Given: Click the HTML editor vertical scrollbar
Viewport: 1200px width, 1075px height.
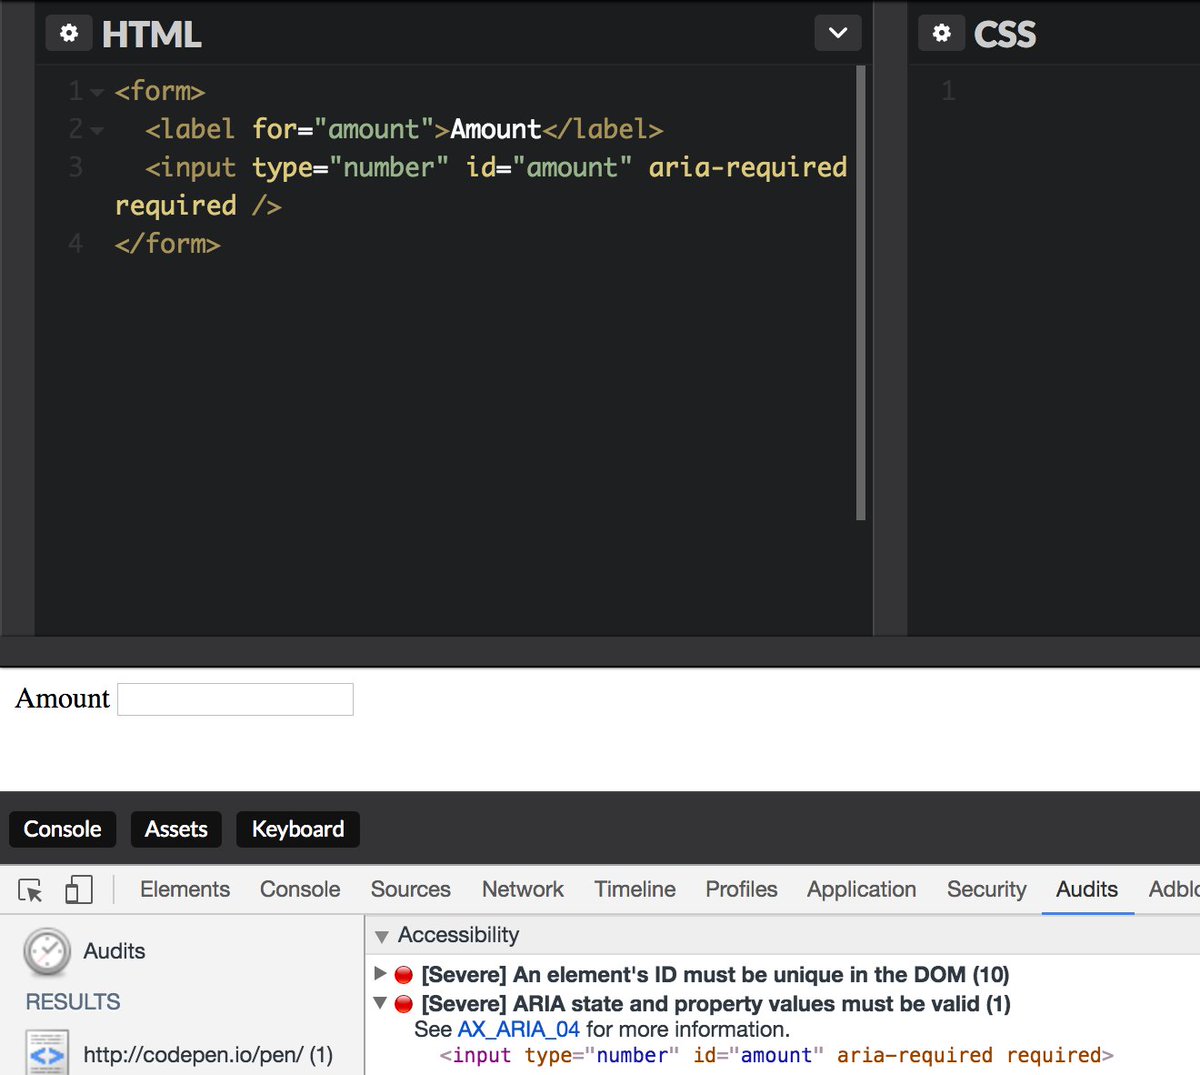Looking at the screenshot, I should (861, 293).
